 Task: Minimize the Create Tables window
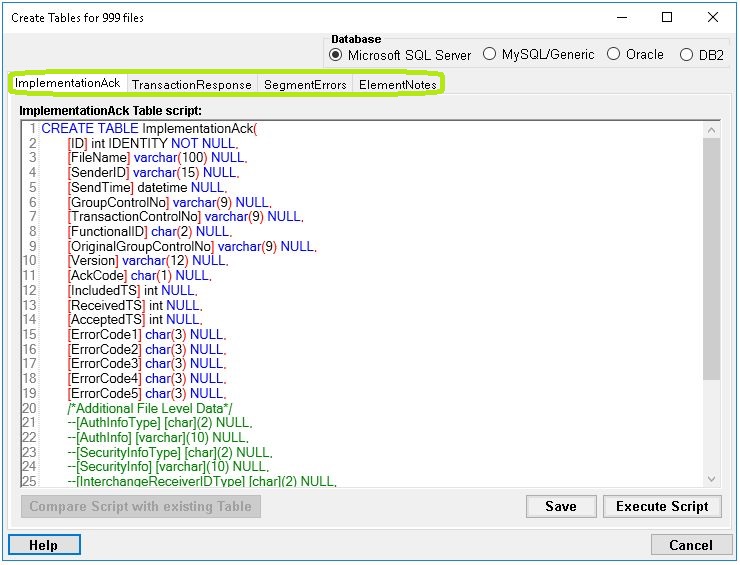[622, 17]
